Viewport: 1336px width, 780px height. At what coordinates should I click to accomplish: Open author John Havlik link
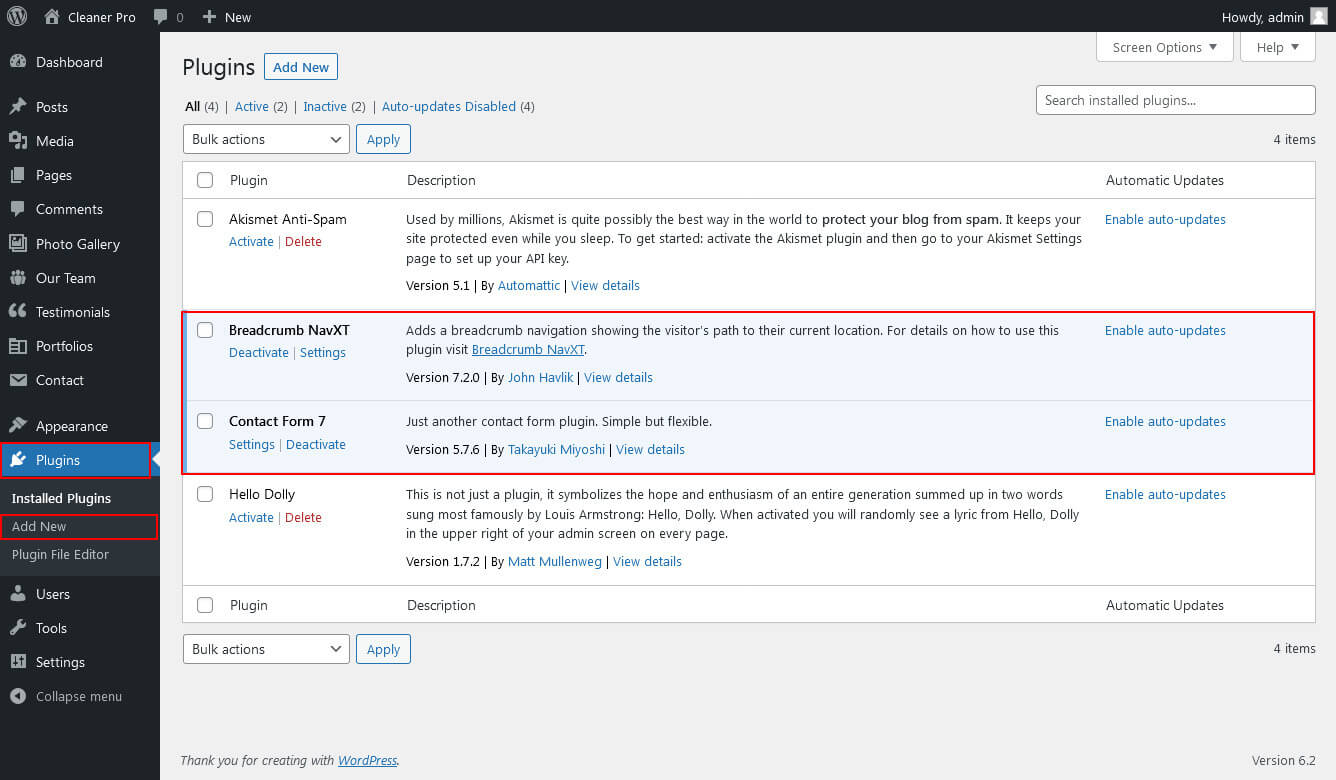click(x=541, y=377)
